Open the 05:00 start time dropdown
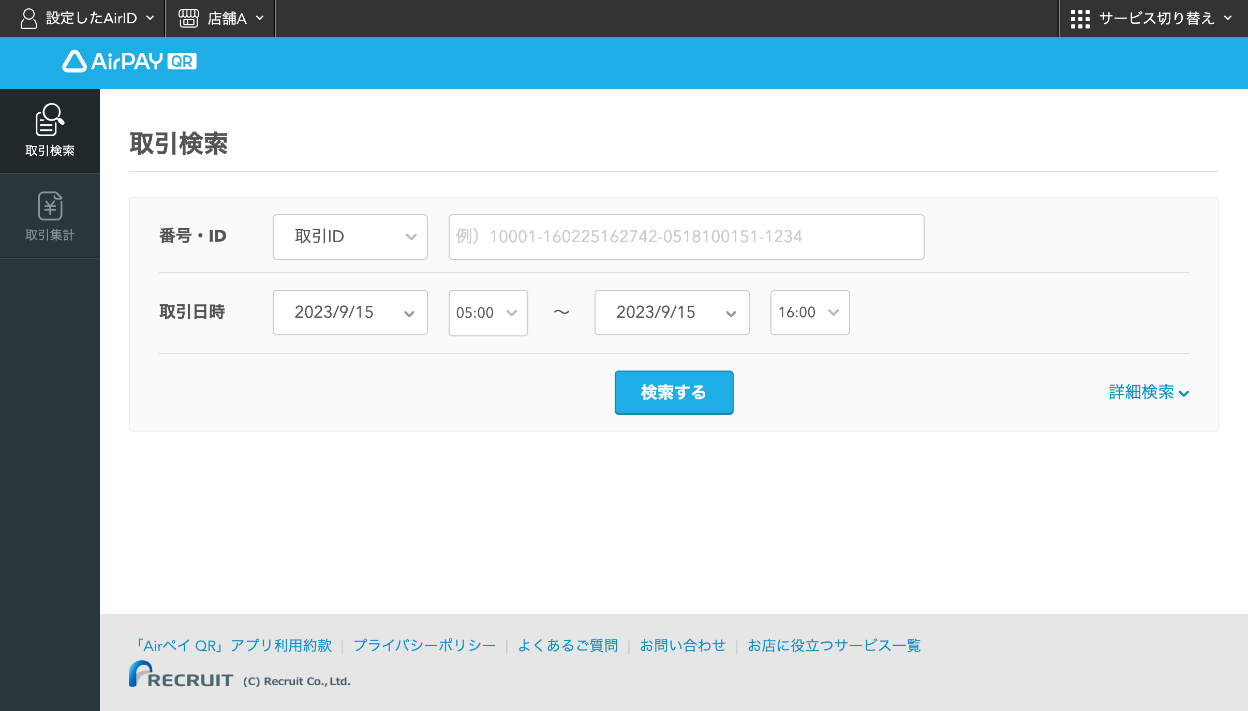This screenshot has width=1248, height=711. (488, 312)
